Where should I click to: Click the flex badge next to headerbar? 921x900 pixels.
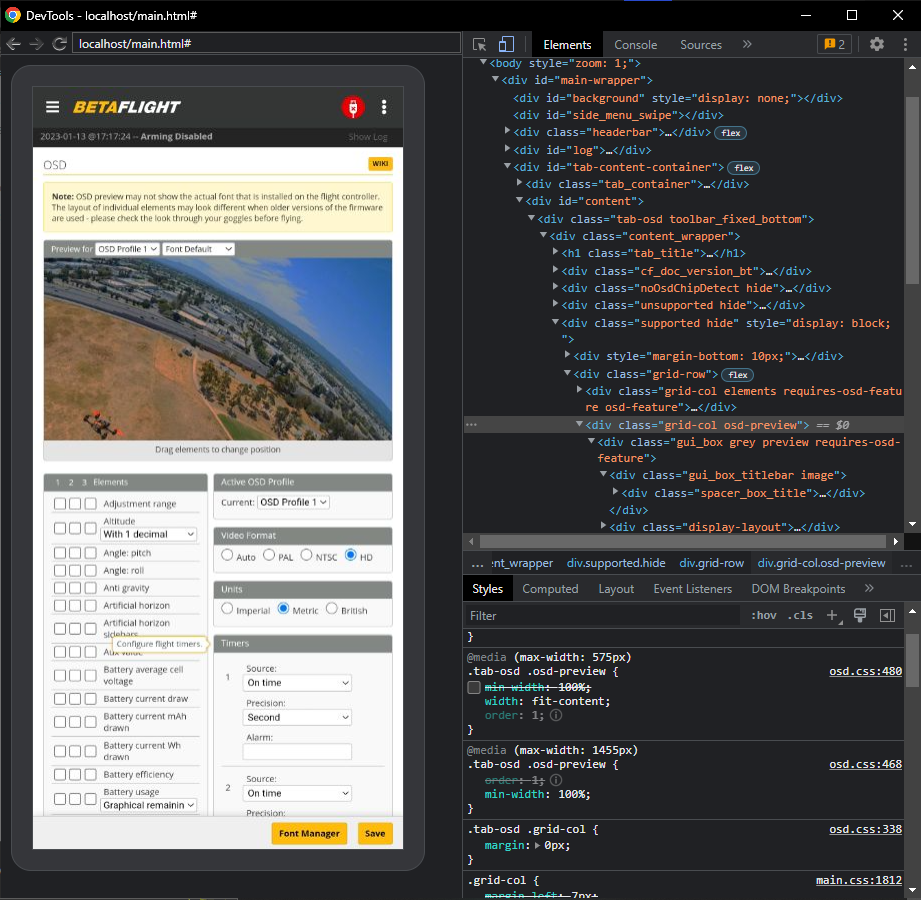tap(731, 133)
